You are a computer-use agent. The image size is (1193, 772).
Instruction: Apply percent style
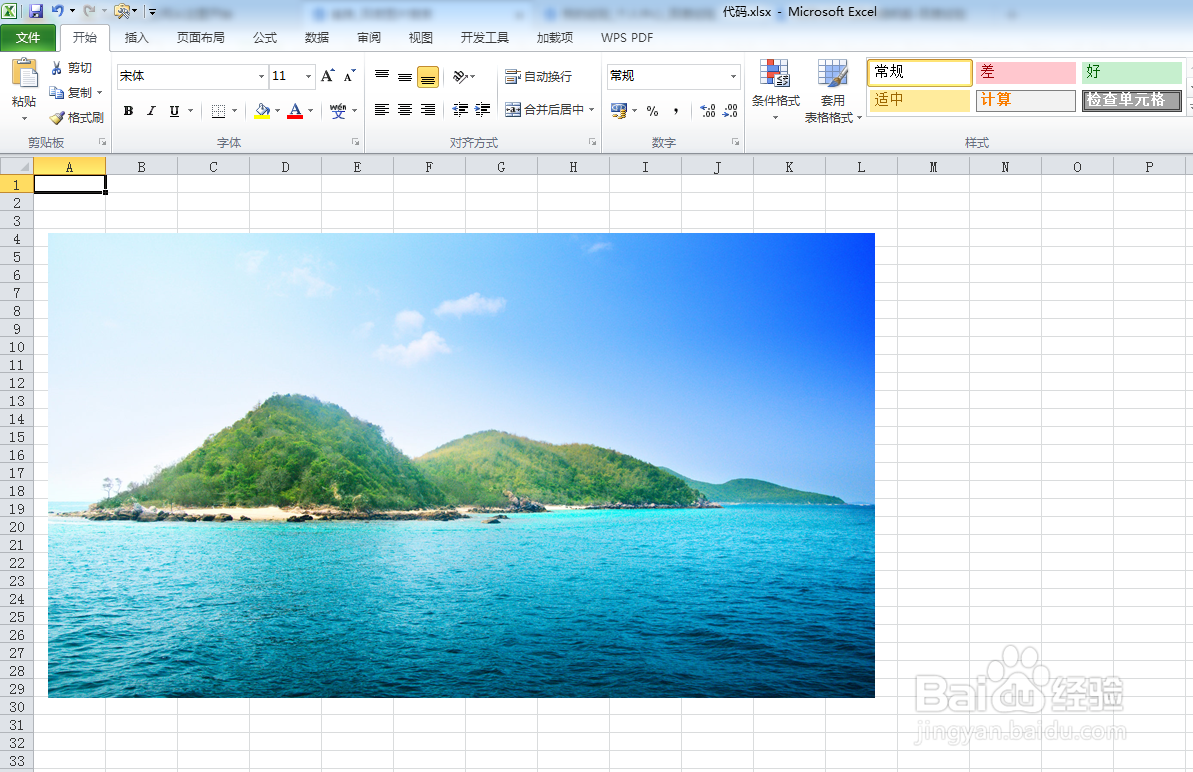click(x=652, y=111)
